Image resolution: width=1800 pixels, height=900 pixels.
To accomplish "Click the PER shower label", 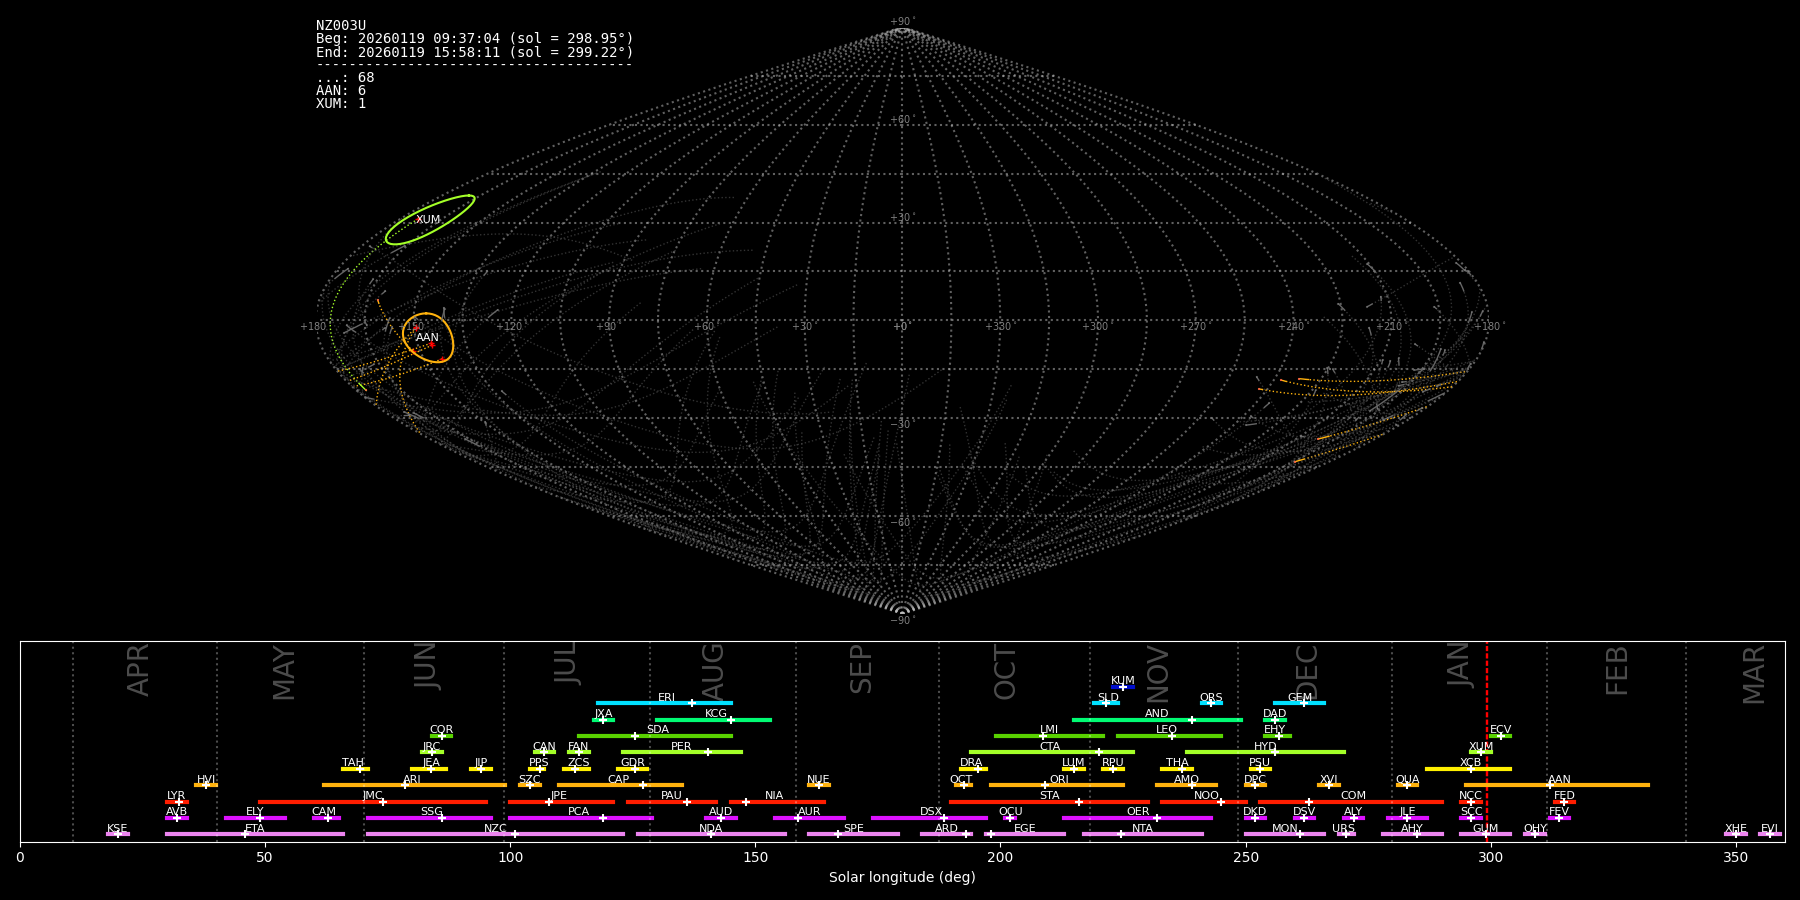I will (x=681, y=747).
